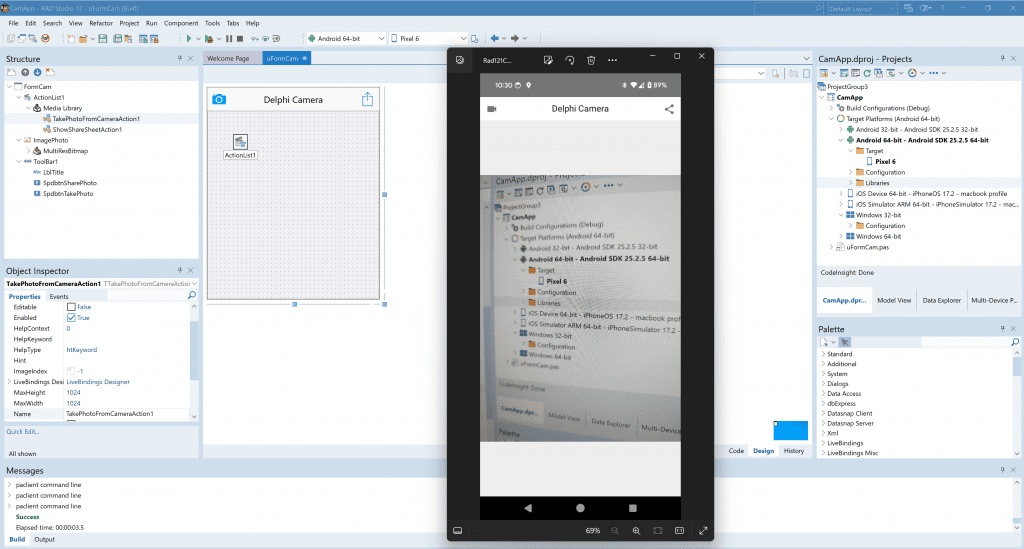Click the move up arrow in Structure panel

[25, 72]
